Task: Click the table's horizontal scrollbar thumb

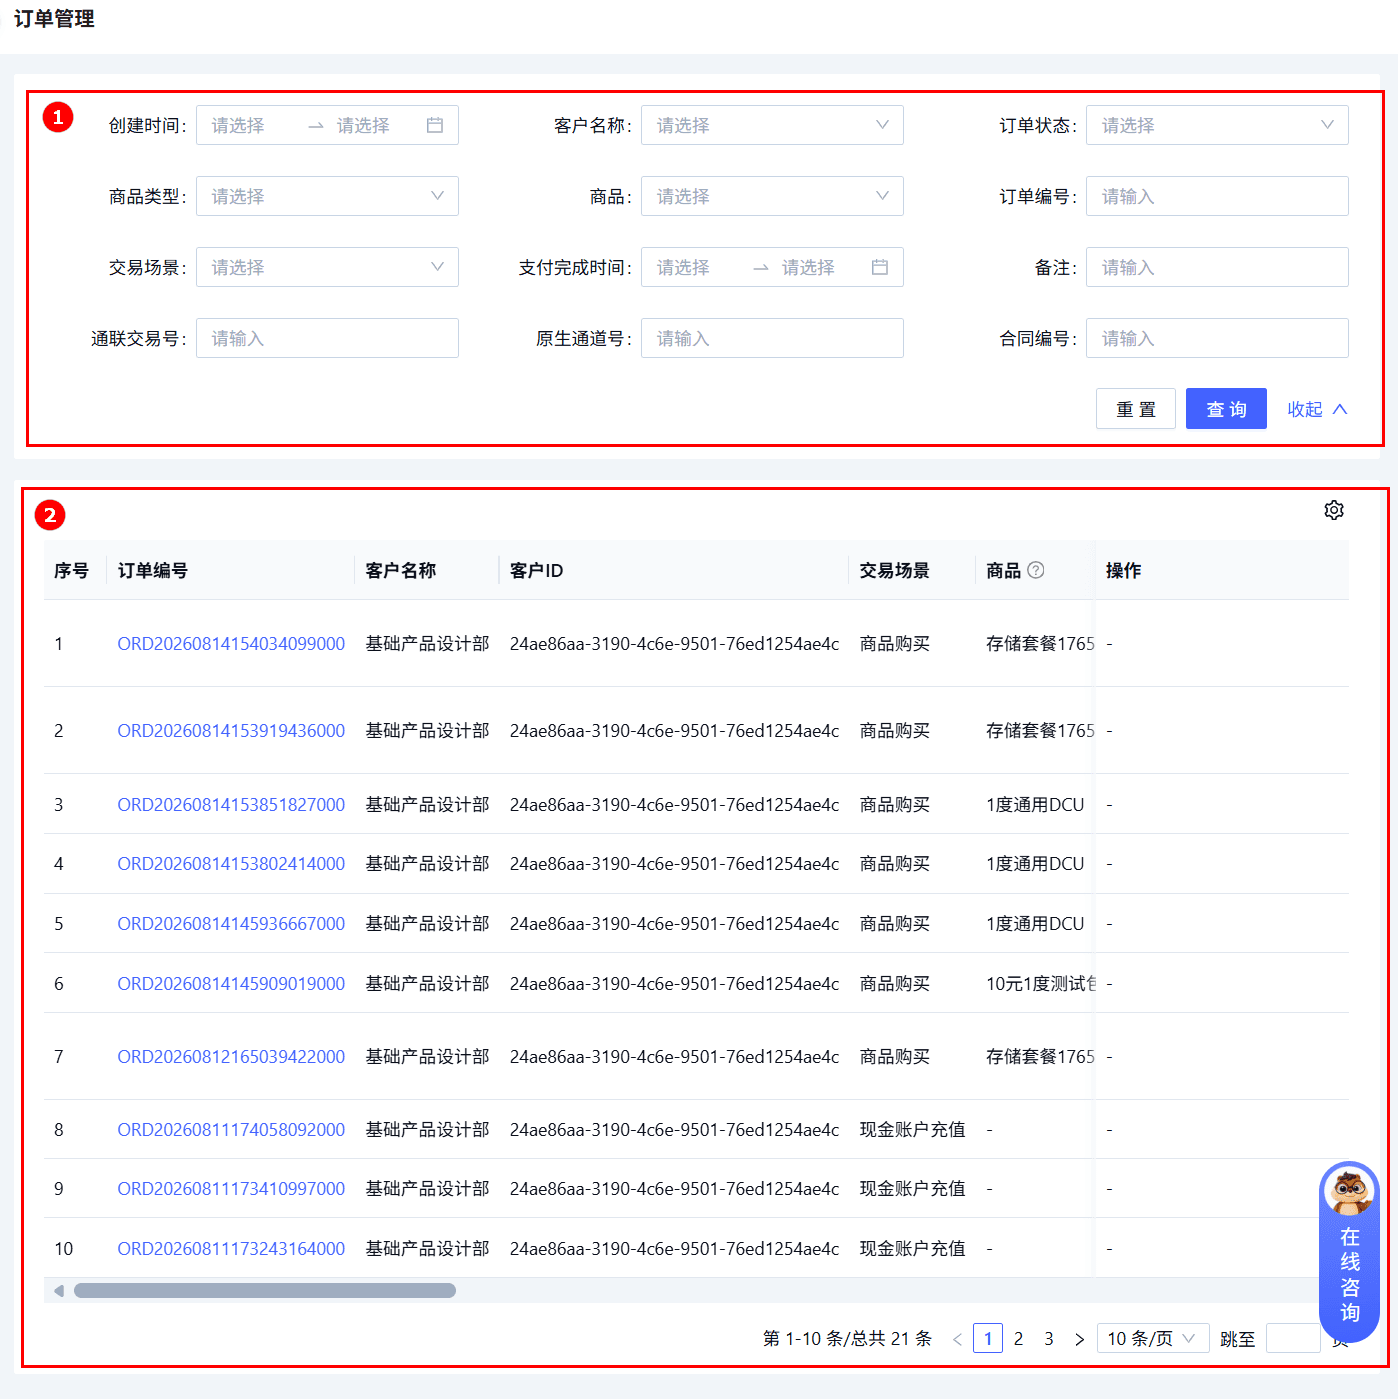Action: point(265,1291)
